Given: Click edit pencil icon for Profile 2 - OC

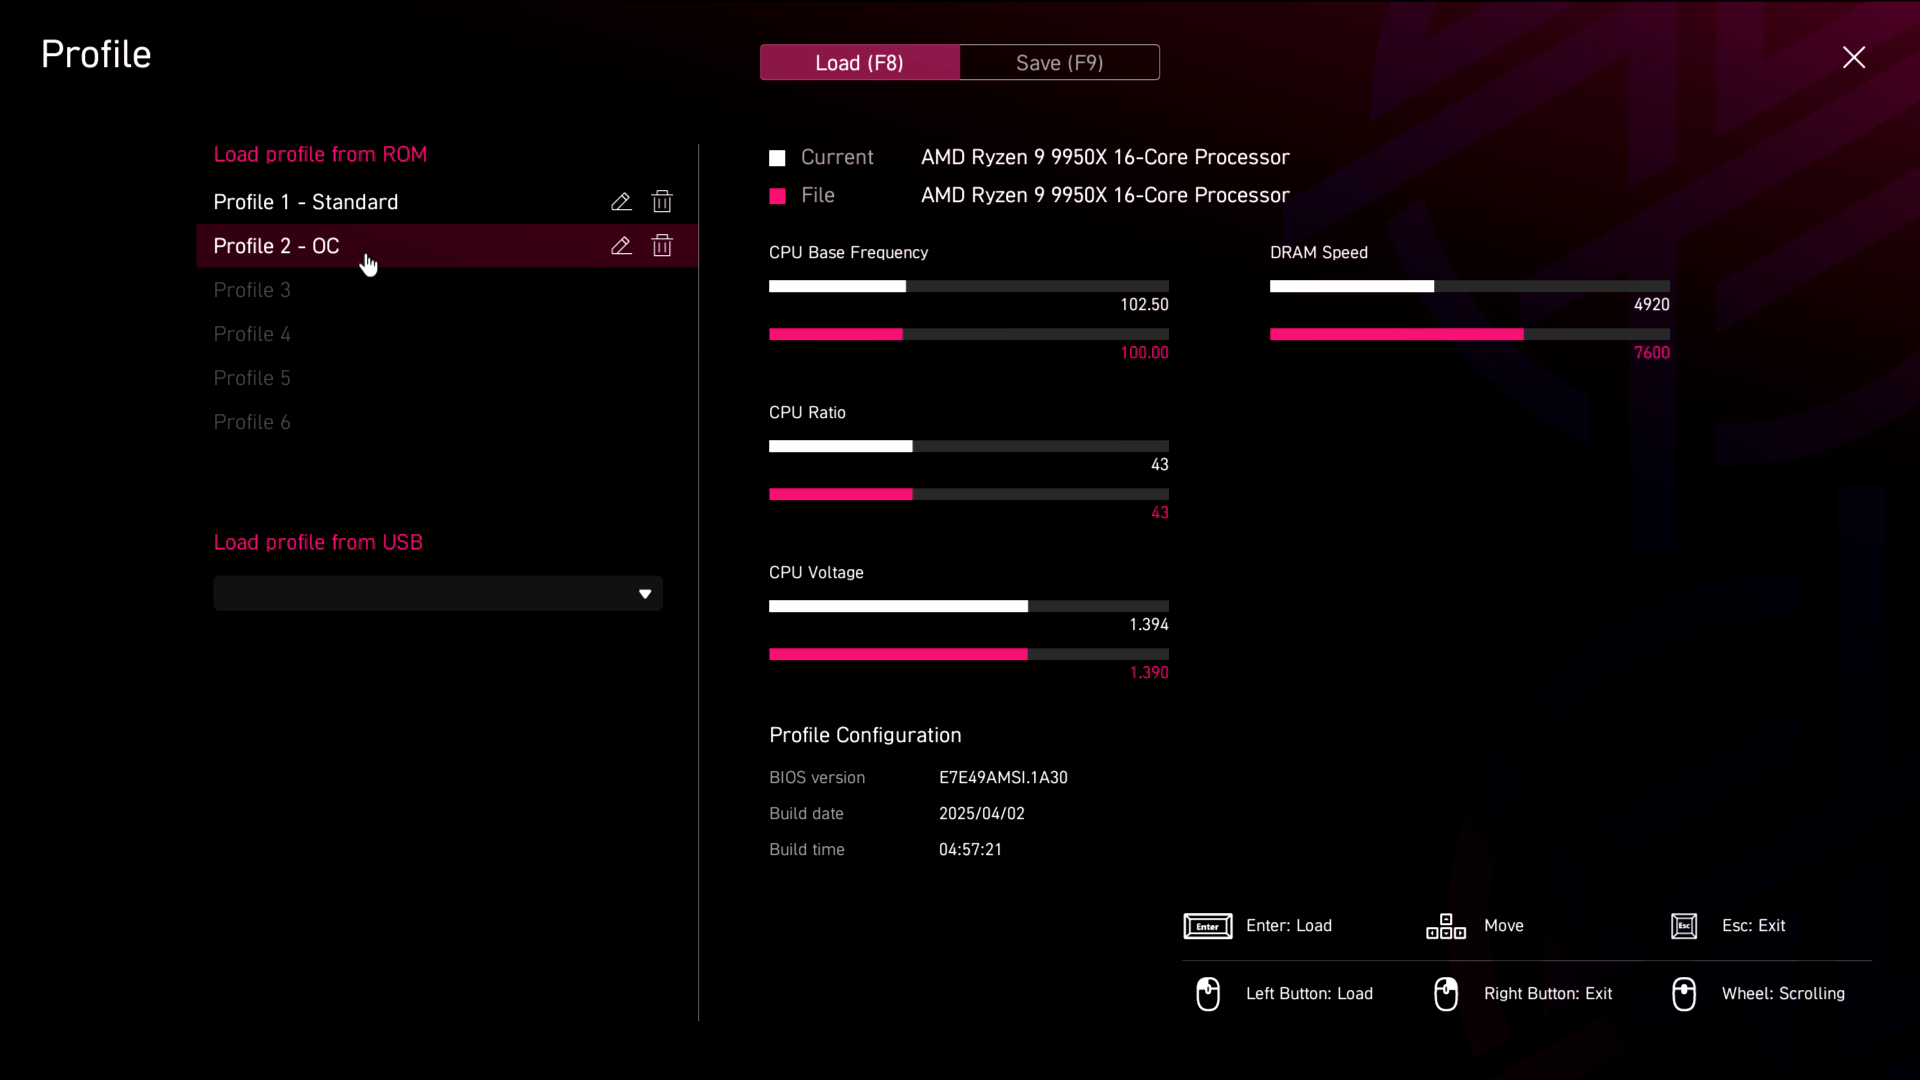Looking at the screenshot, I should click(621, 246).
